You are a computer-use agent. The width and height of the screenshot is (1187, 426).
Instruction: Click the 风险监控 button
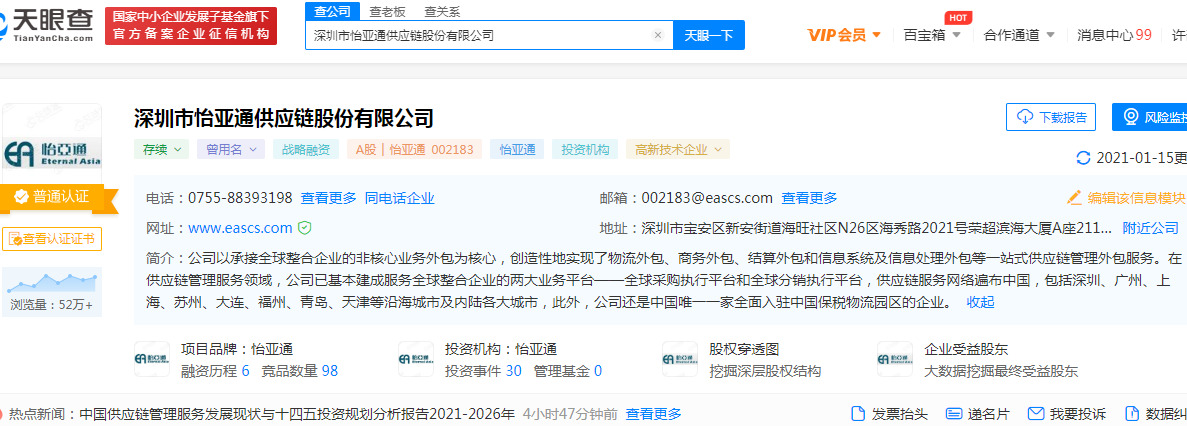(1150, 117)
